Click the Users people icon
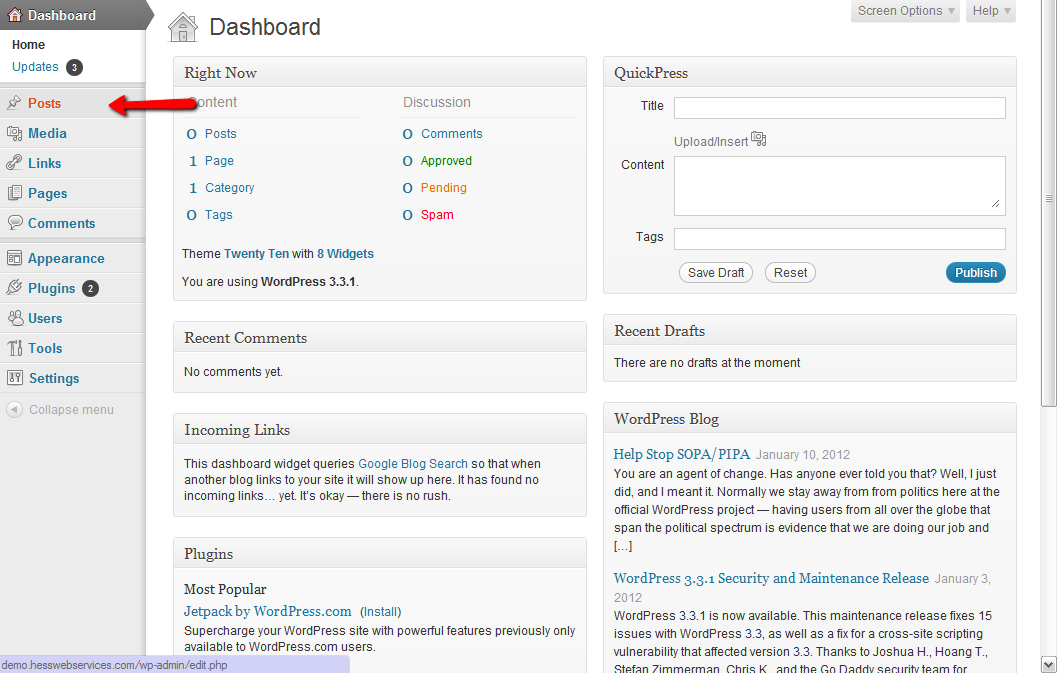Viewport: 1057px width, 673px height. 14,318
